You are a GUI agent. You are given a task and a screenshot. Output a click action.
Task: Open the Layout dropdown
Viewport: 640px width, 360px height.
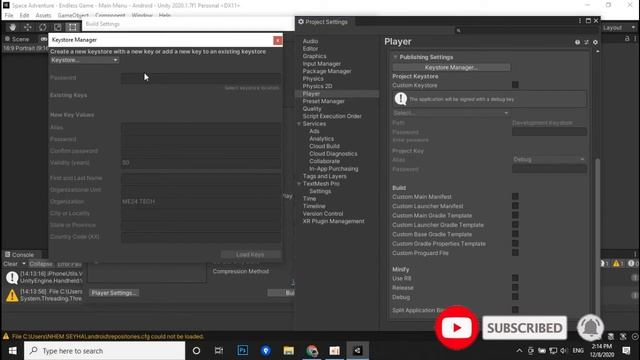pos(619,28)
